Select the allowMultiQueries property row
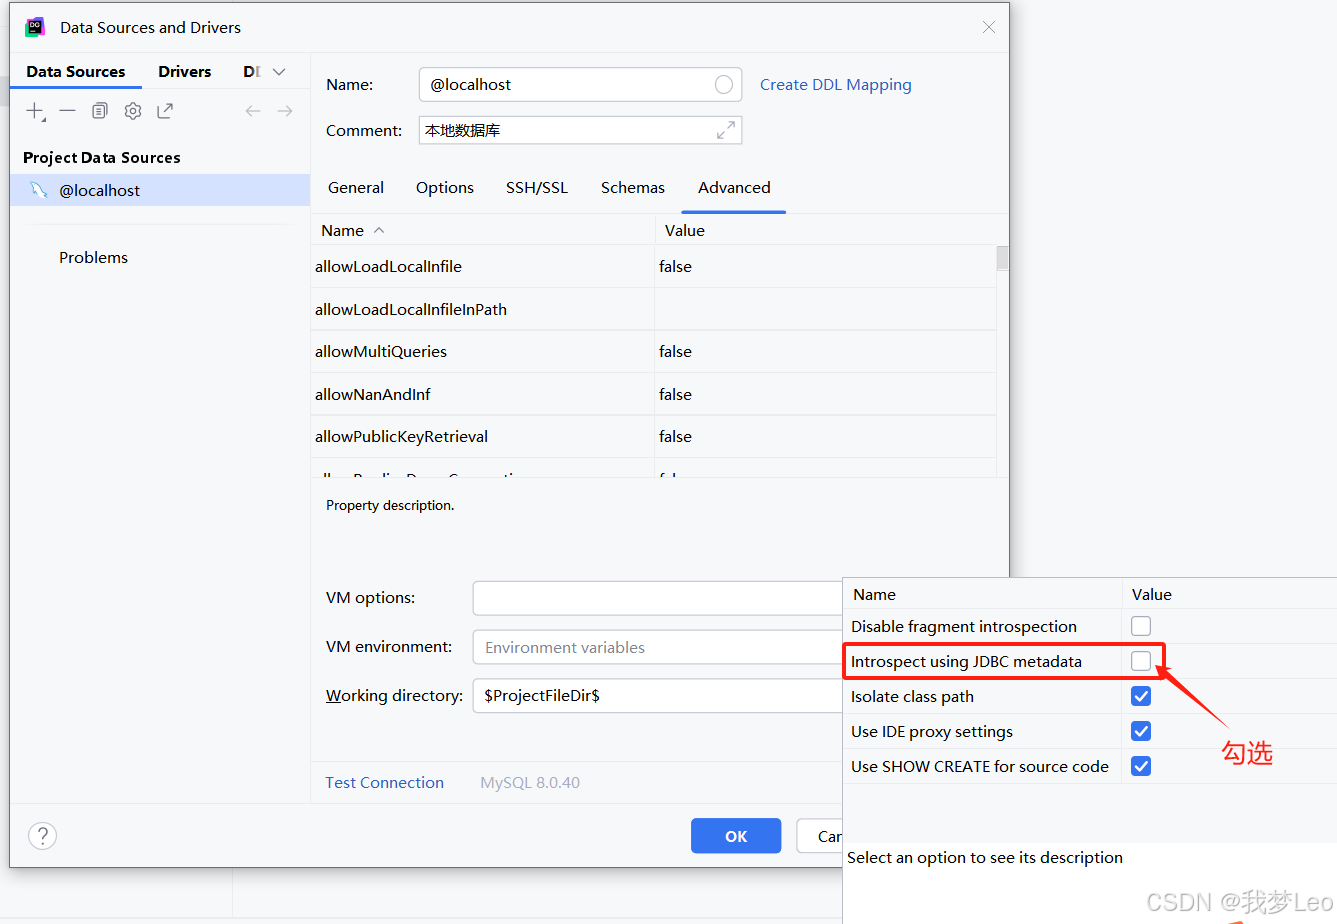Image resolution: width=1337 pixels, height=924 pixels. click(655, 352)
